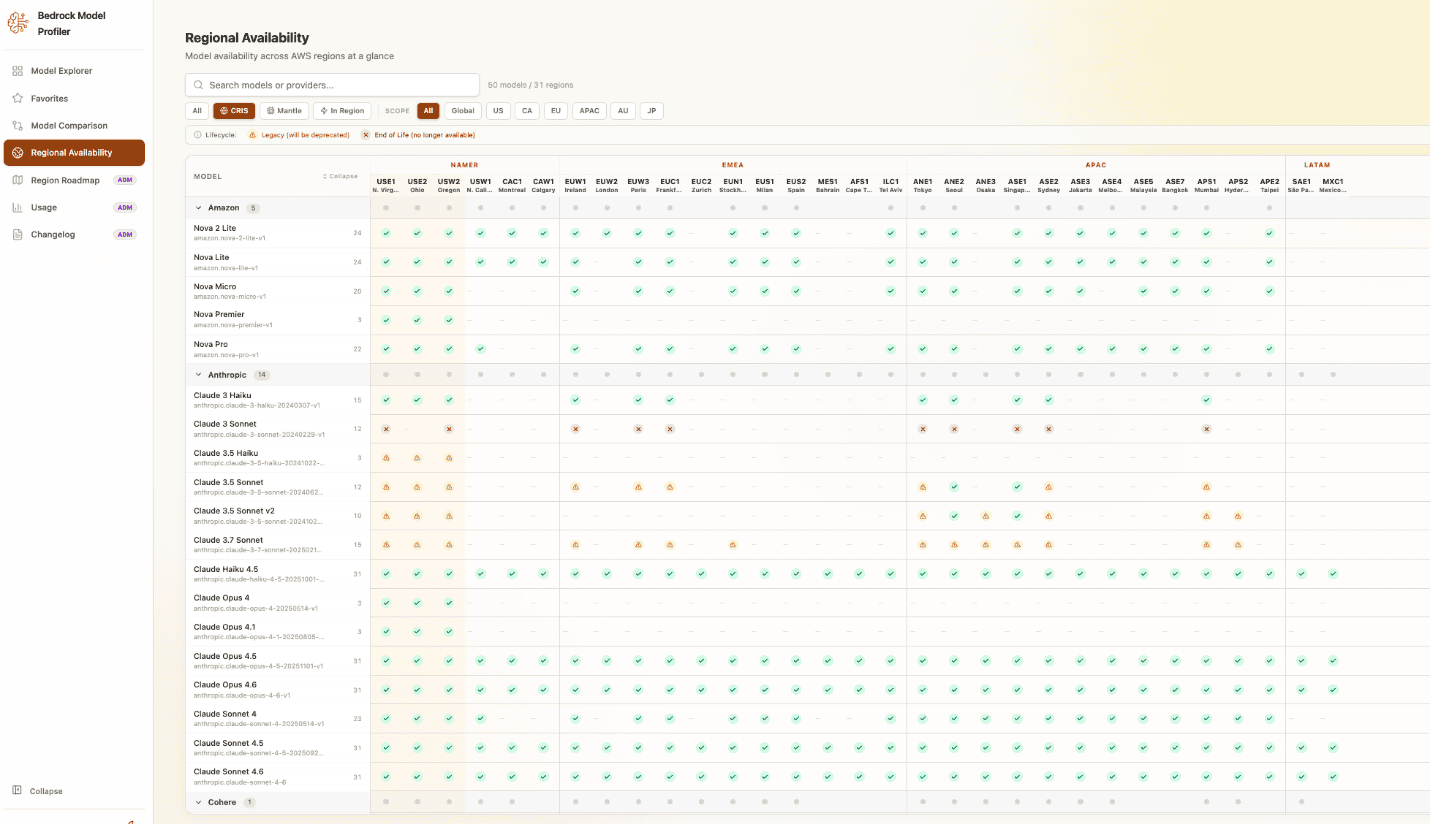Click the Model Explorer grid icon
The height and width of the screenshot is (824, 1430).
click(17, 71)
